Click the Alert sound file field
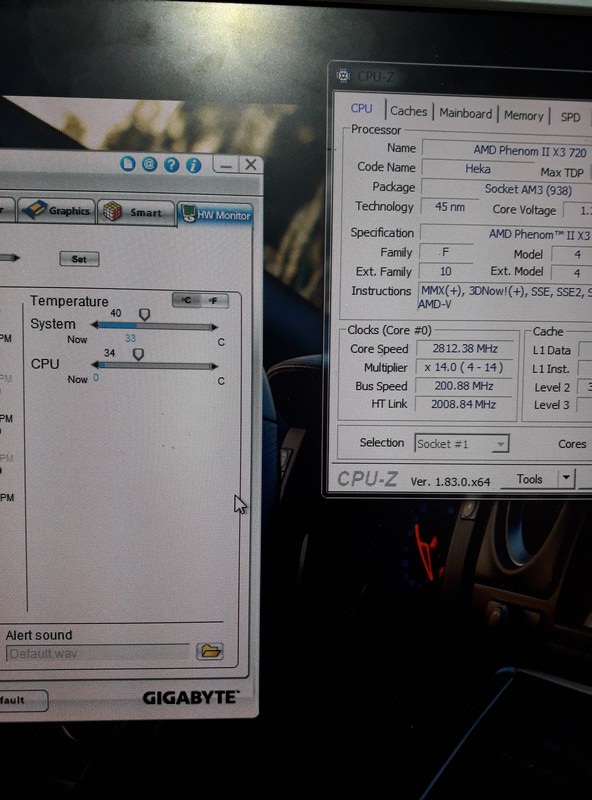Viewport: 592px width, 800px height. click(x=97, y=653)
